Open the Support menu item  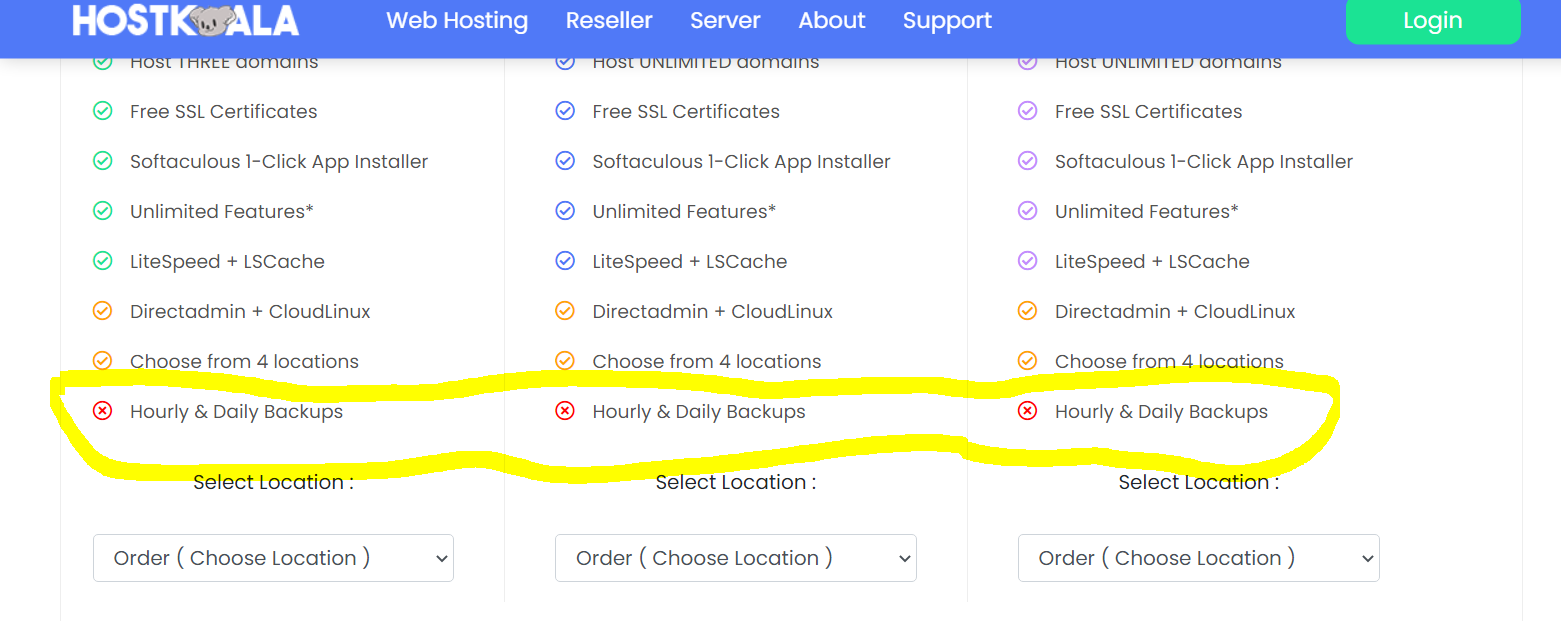(x=947, y=20)
